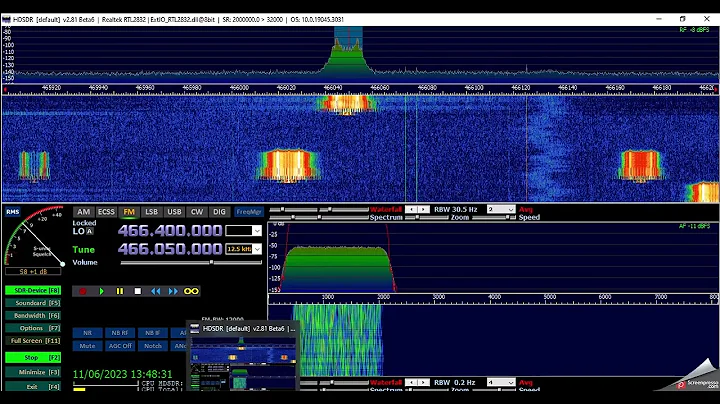
Task: Click the upper RF Zoom slider
Action: [427, 218]
